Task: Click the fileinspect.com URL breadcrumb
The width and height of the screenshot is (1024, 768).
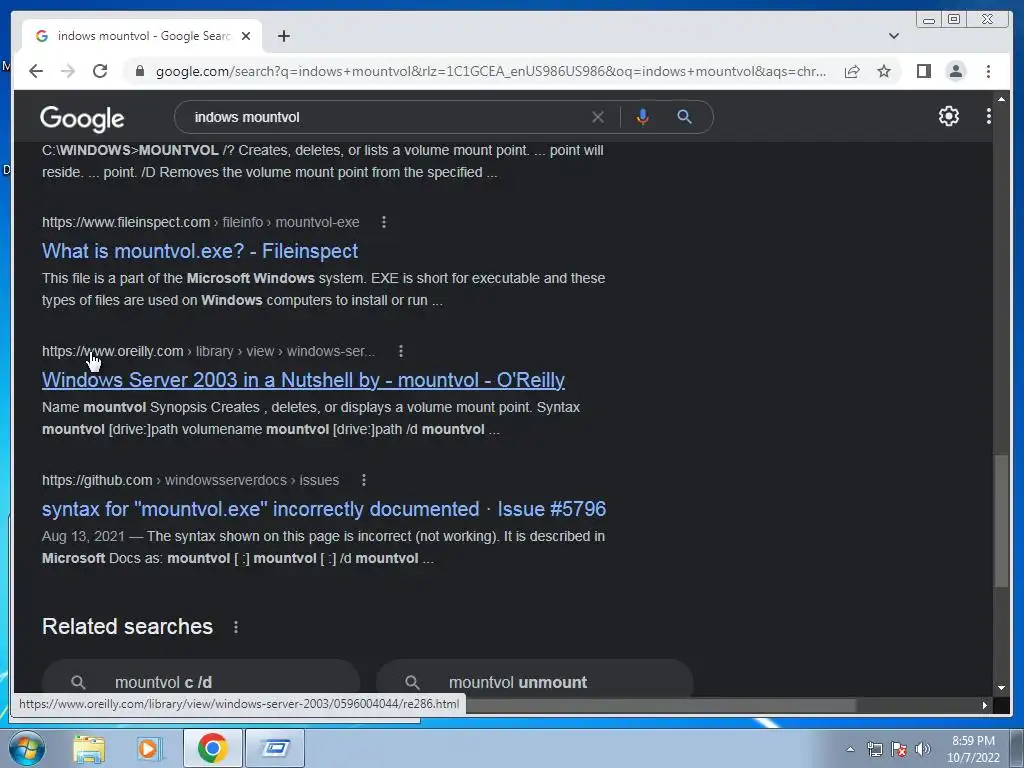Action: click(x=200, y=222)
